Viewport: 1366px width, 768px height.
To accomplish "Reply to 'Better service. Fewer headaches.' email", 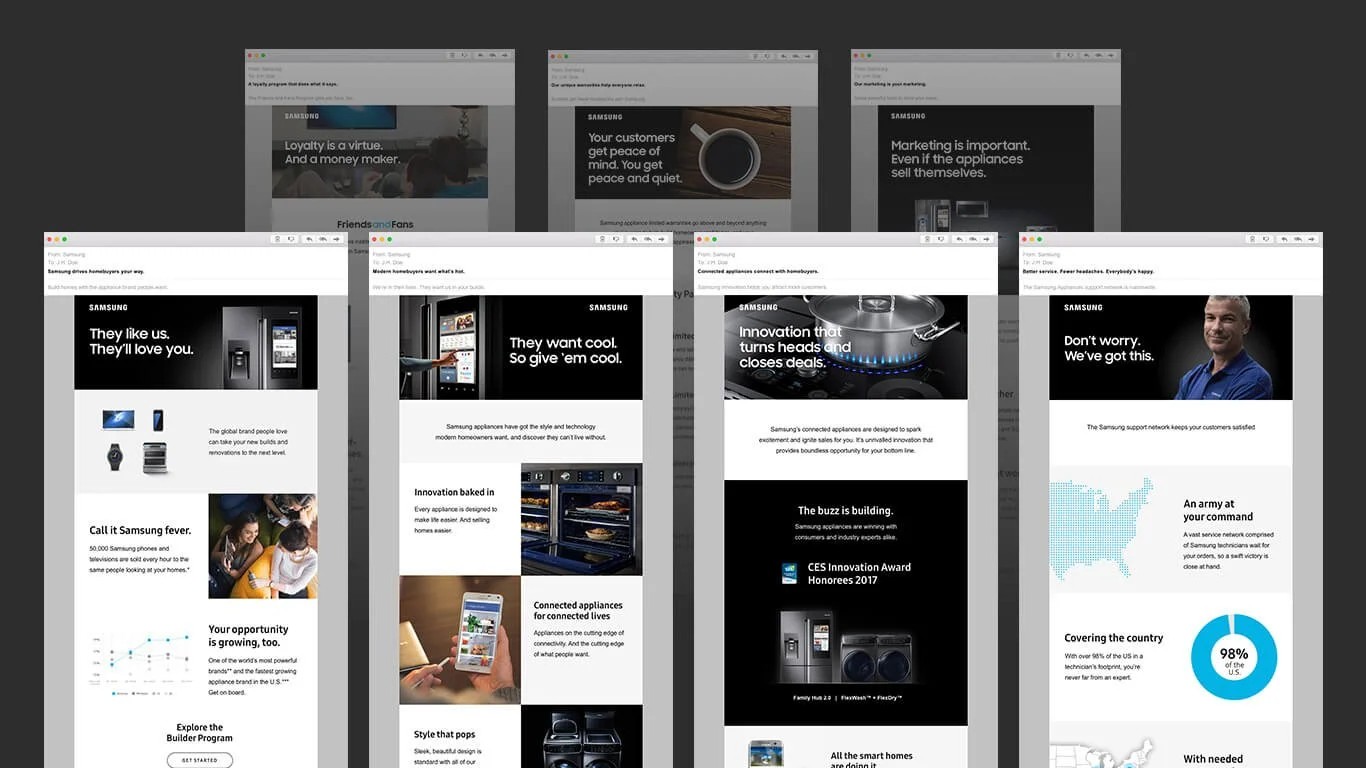I will tap(1284, 239).
